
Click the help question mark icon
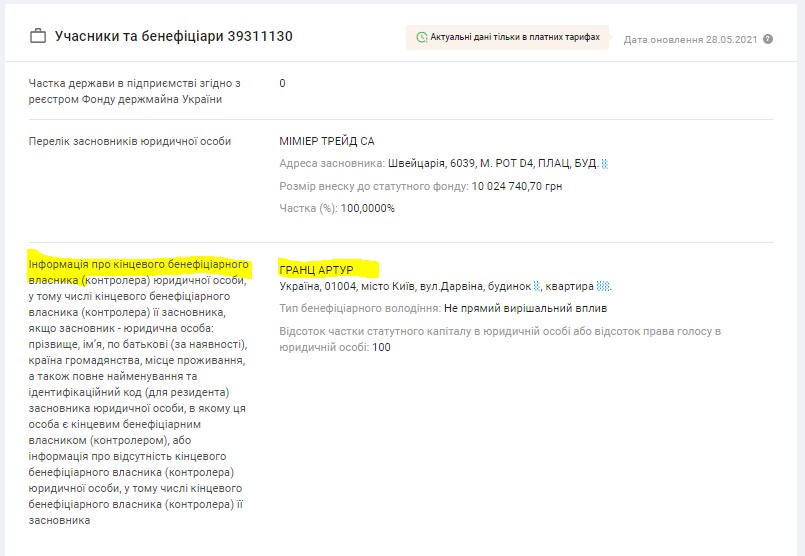pos(768,40)
